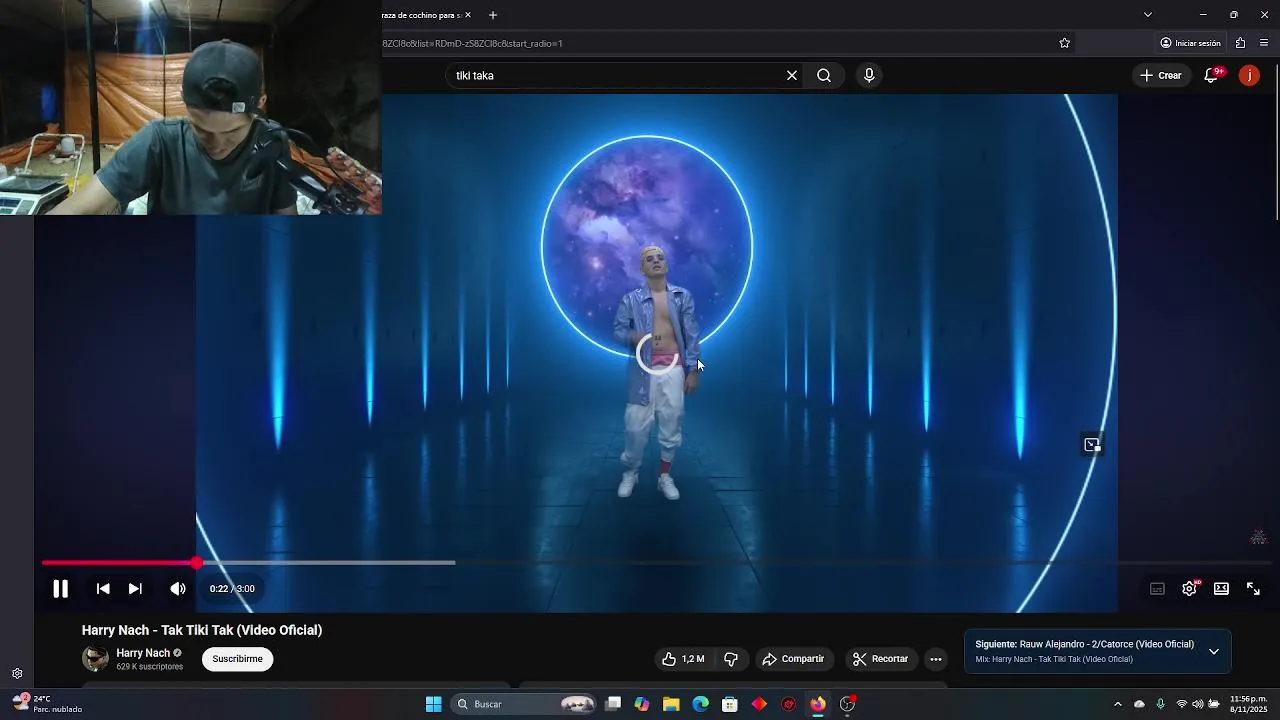Image resolution: width=1280 pixels, height=720 pixels.
Task: Open the taskbar clock and date
Action: (1248, 704)
